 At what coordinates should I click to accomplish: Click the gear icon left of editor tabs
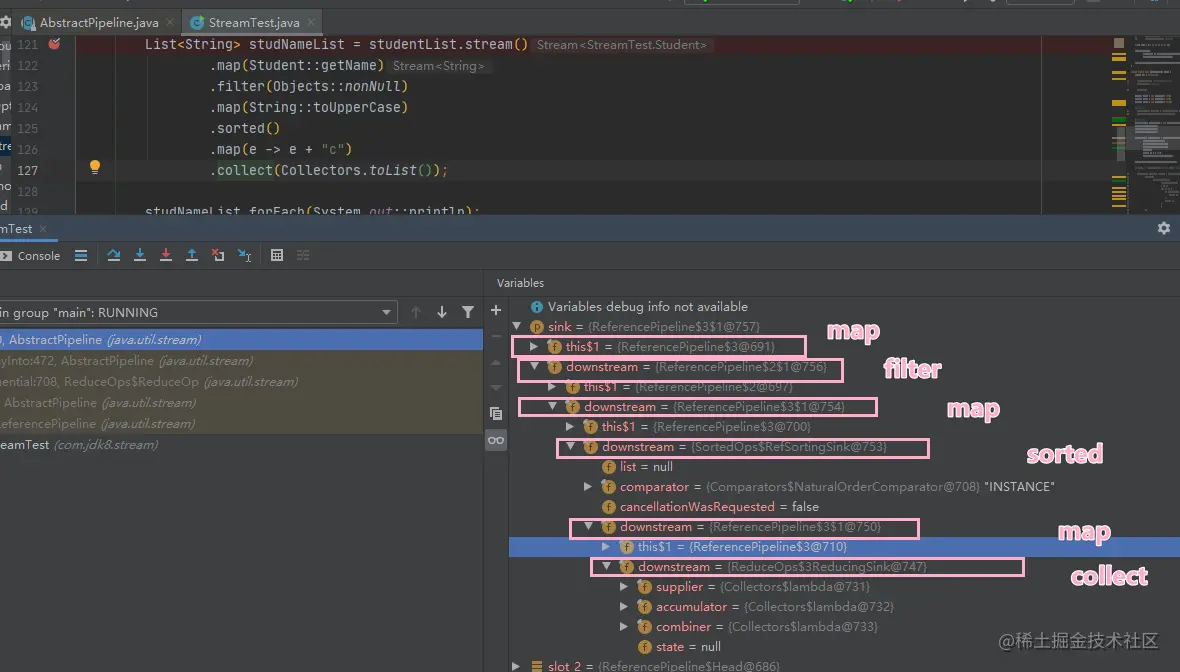click(x=5, y=22)
